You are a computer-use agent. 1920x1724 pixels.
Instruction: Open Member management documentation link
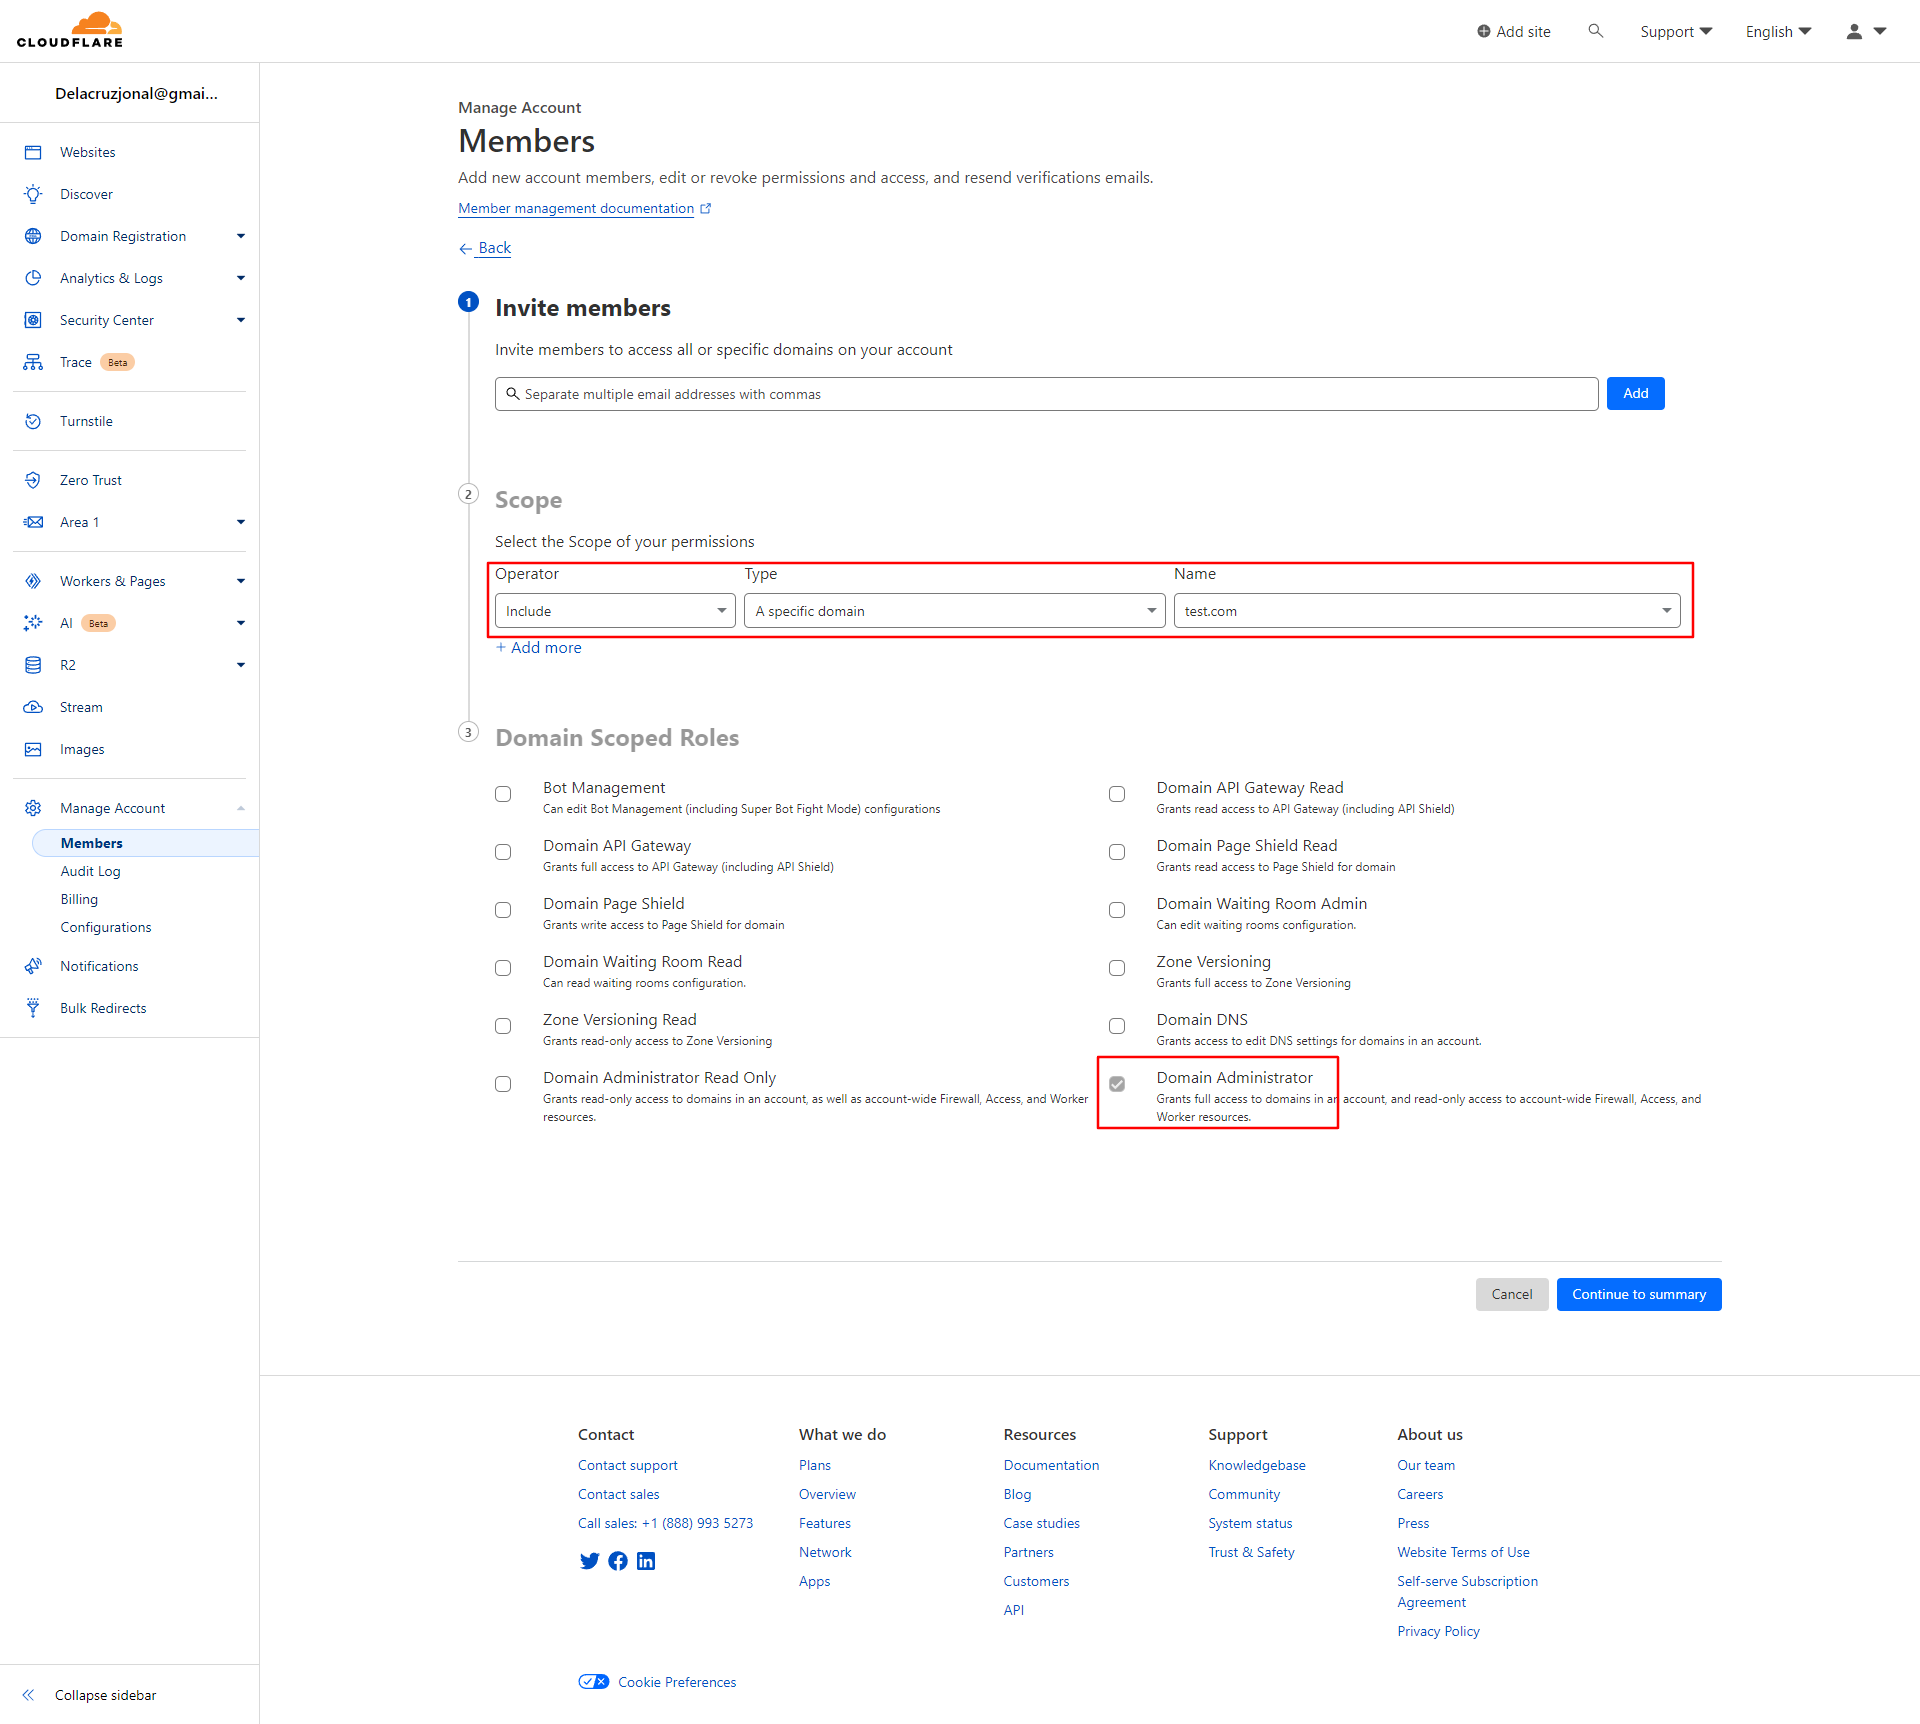[x=576, y=208]
